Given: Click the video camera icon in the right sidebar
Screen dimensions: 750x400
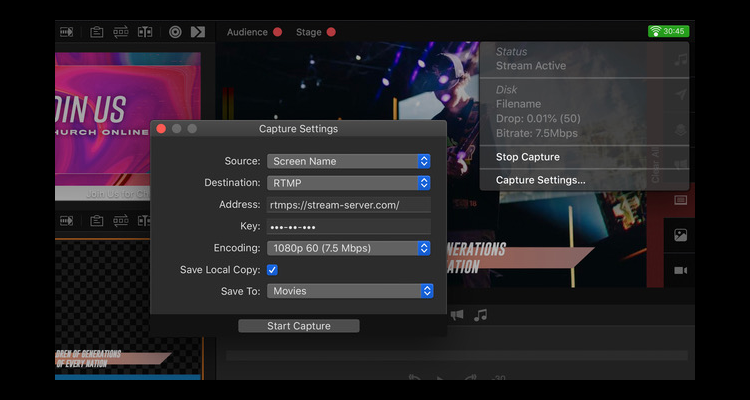Looking at the screenshot, I should pos(681,271).
